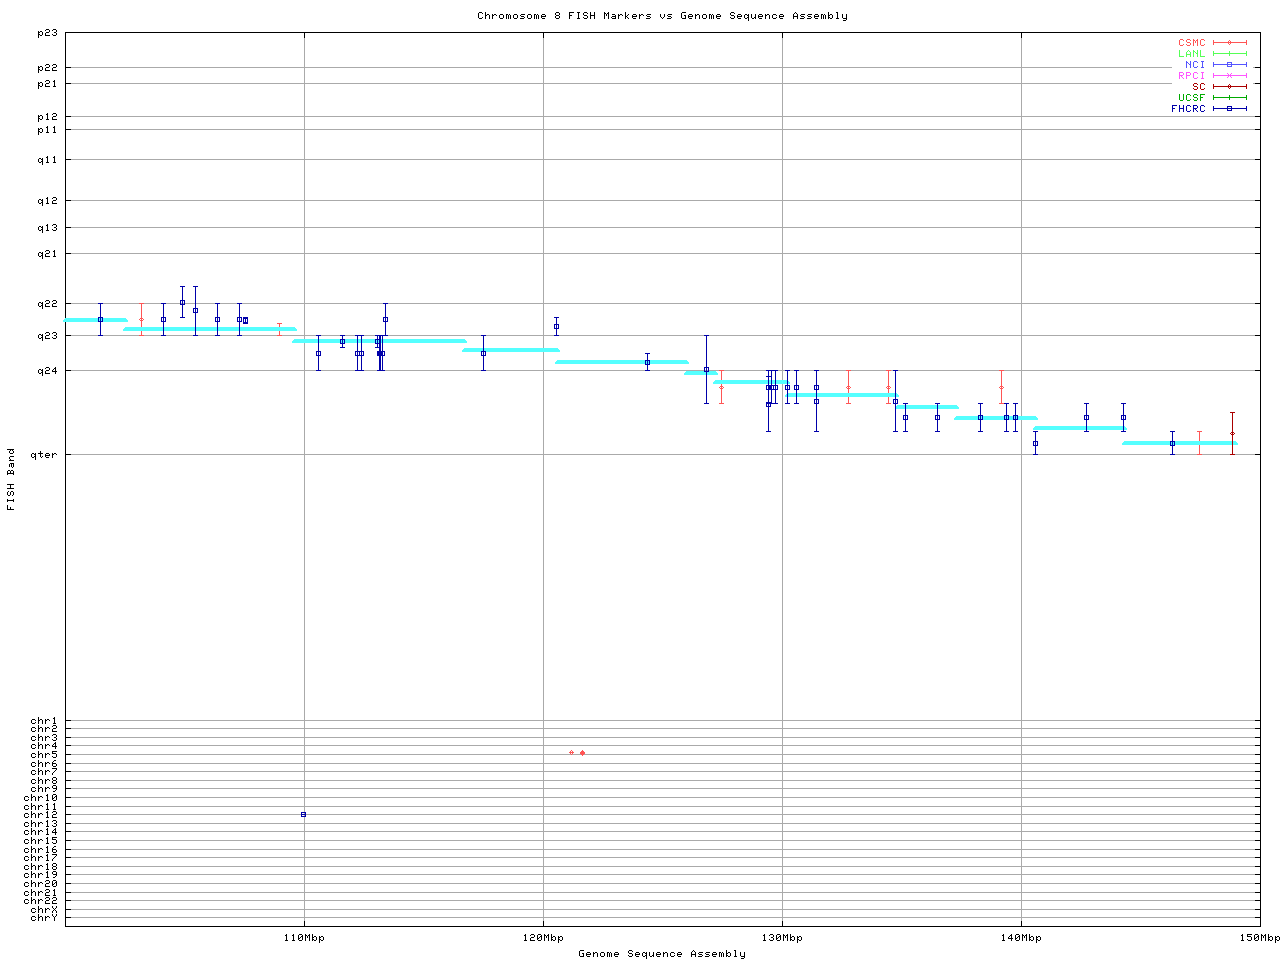
Task: Click the 150Mbp x-axis tick label
Action: (x=1259, y=938)
